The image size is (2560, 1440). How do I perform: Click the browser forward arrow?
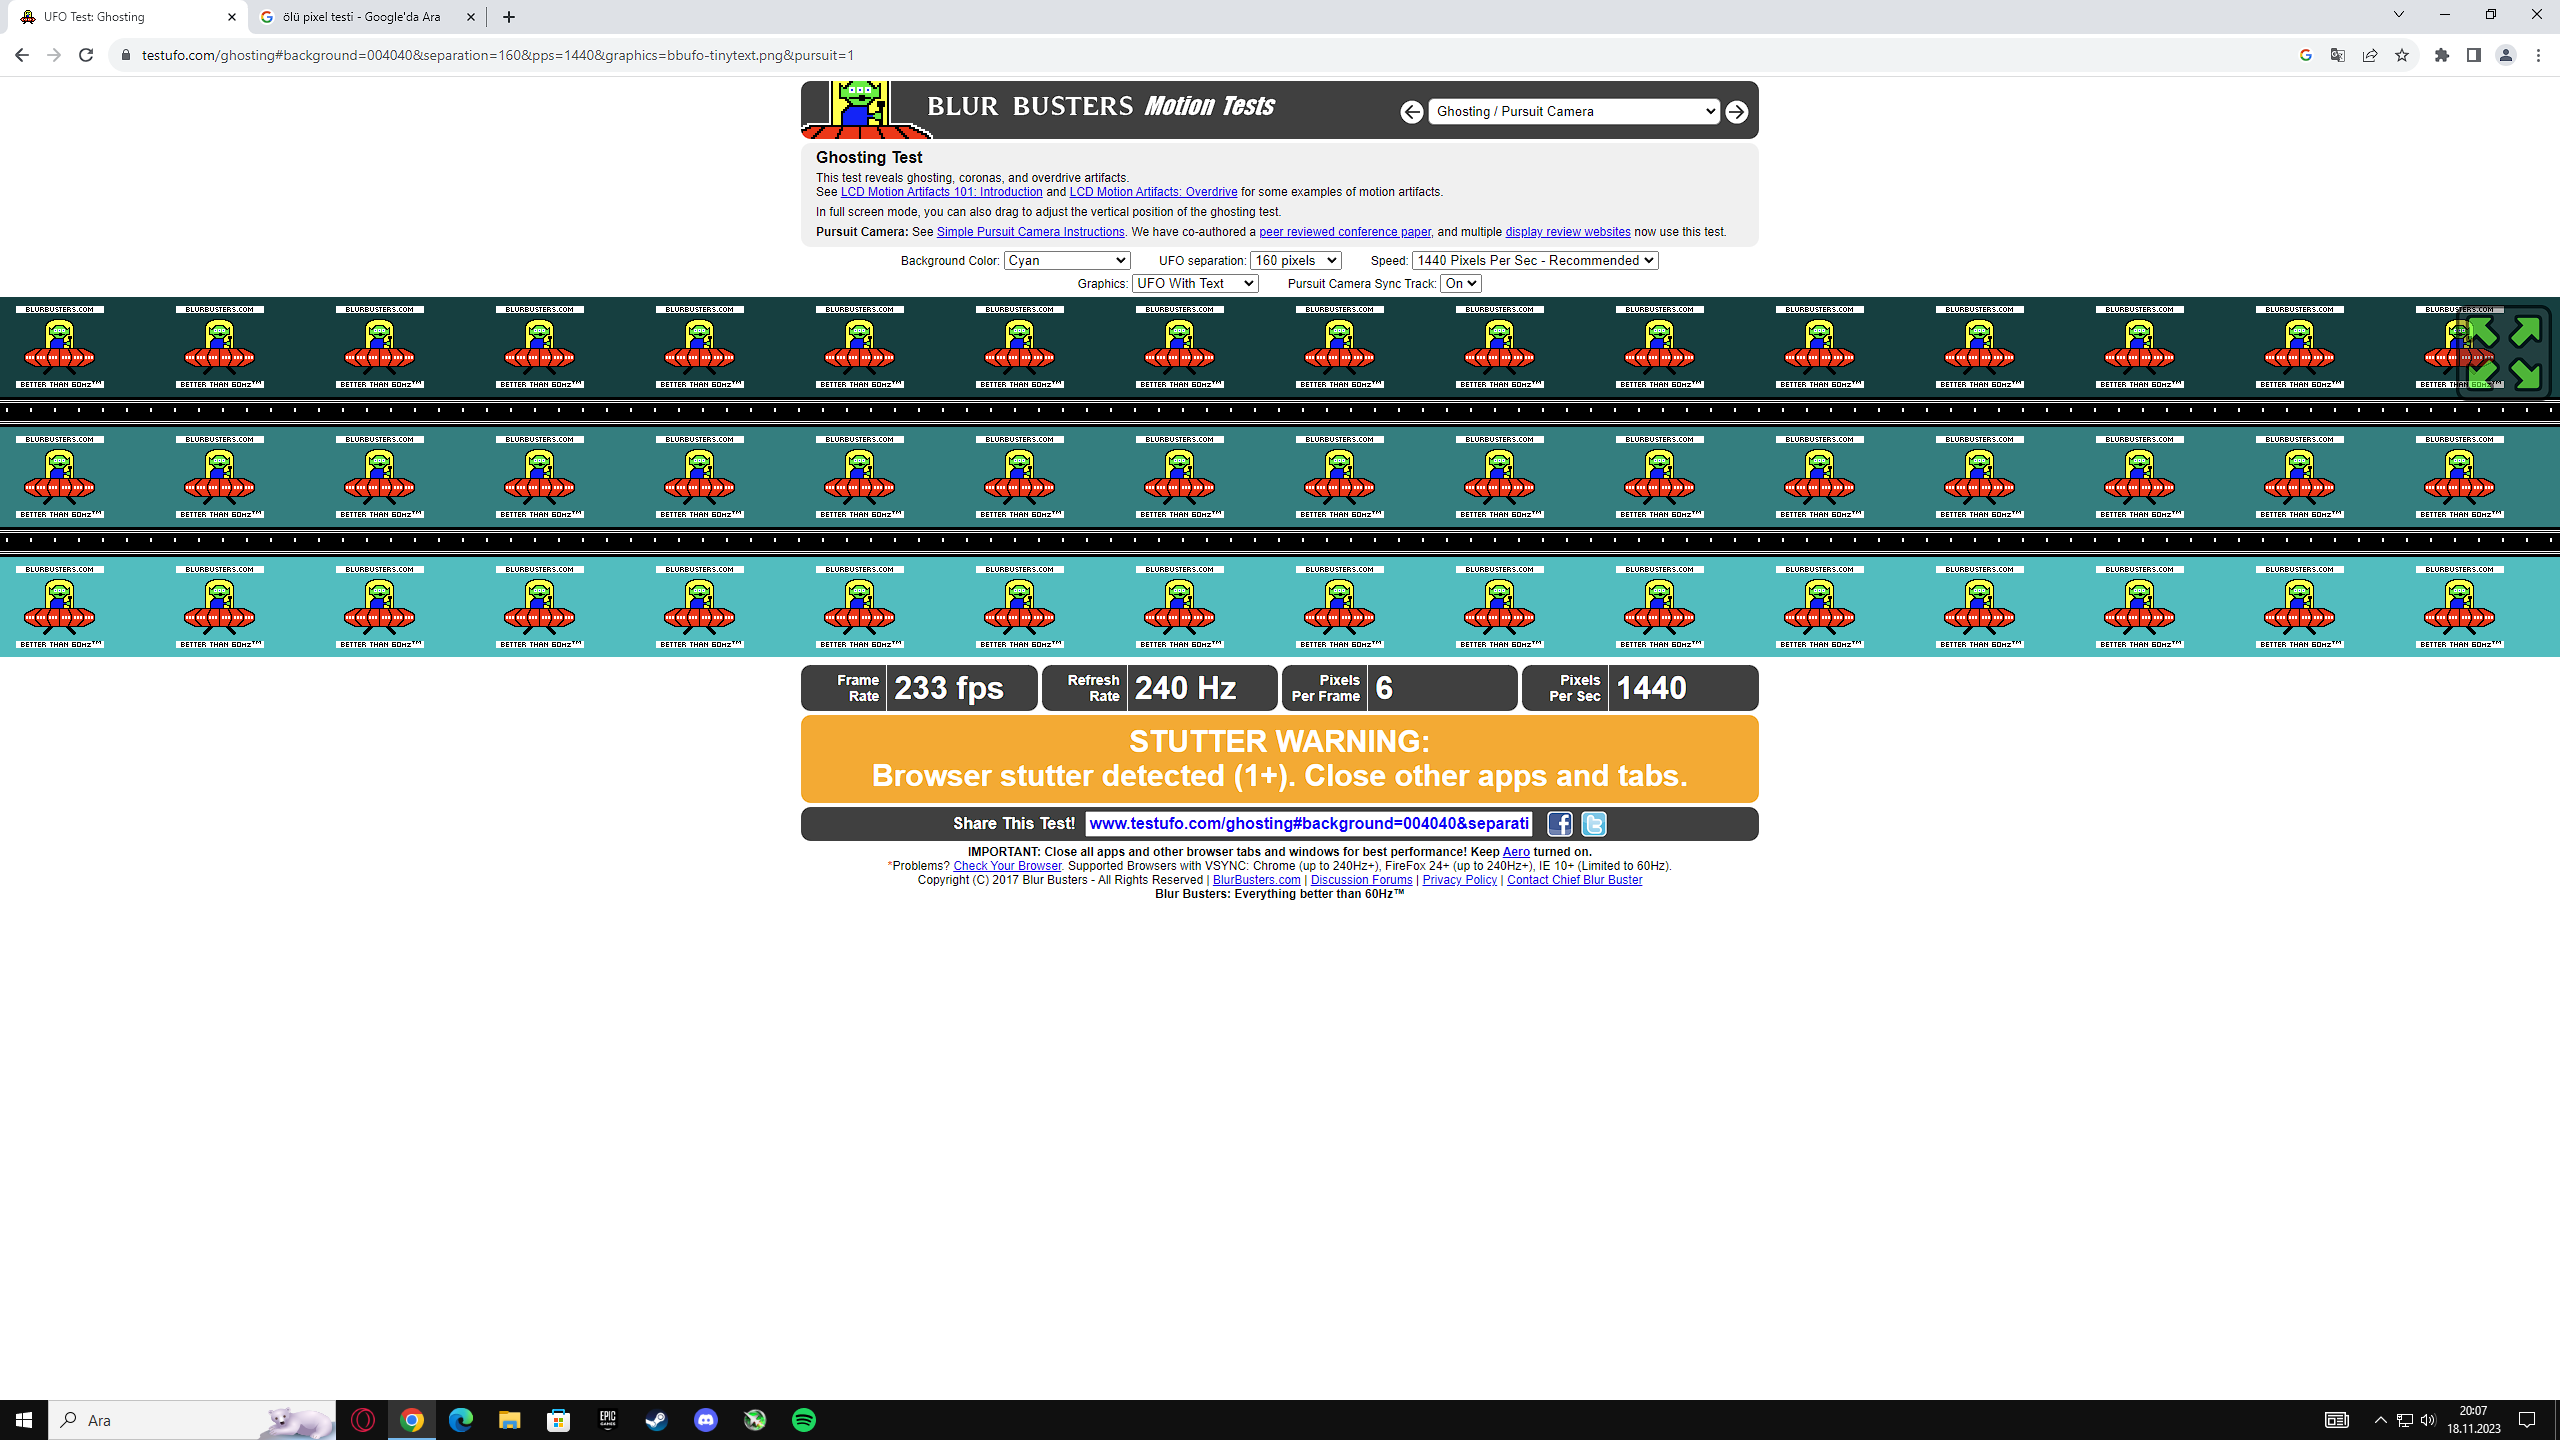[54, 55]
